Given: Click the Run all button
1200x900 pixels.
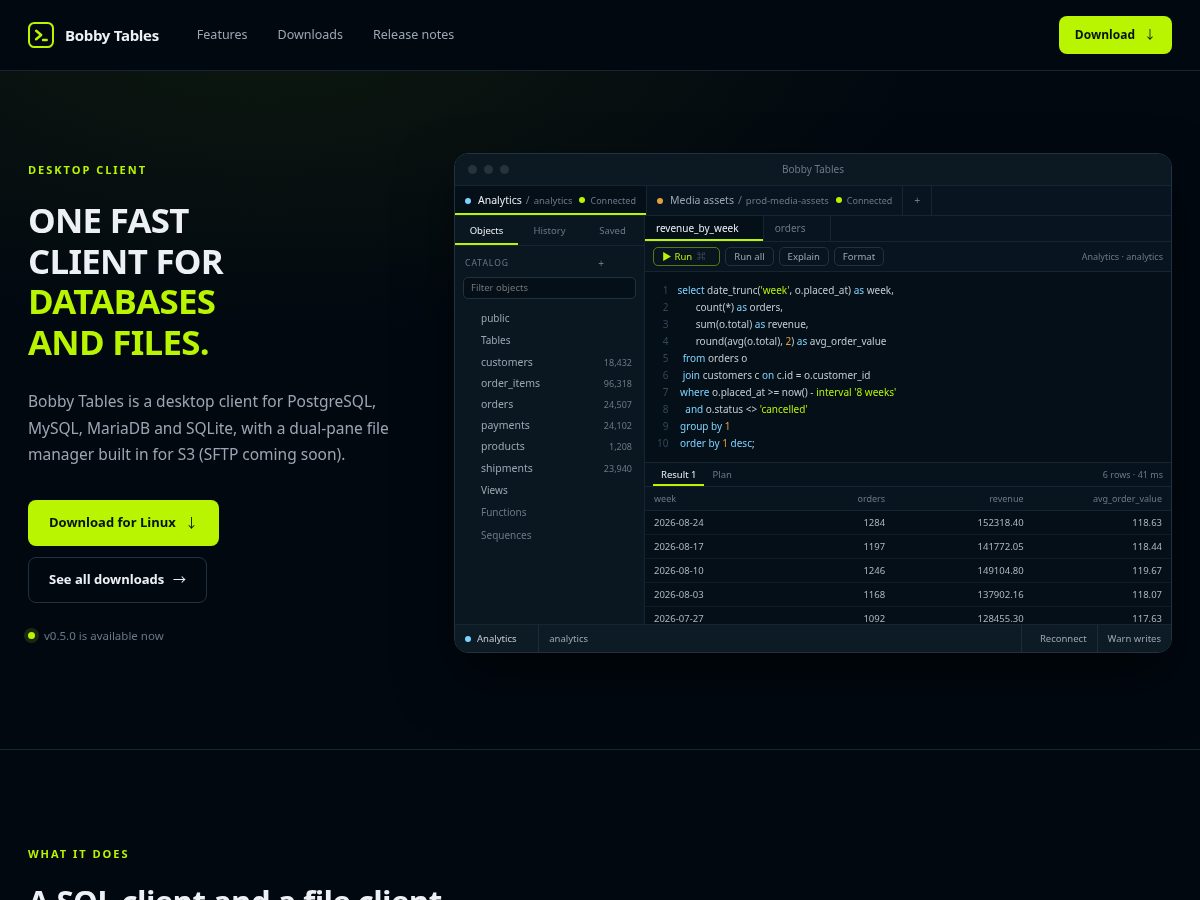Looking at the screenshot, I should pos(749,257).
